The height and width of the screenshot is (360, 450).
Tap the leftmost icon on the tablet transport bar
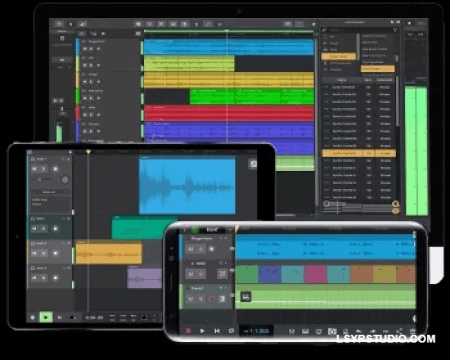click(x=33, y=317)
